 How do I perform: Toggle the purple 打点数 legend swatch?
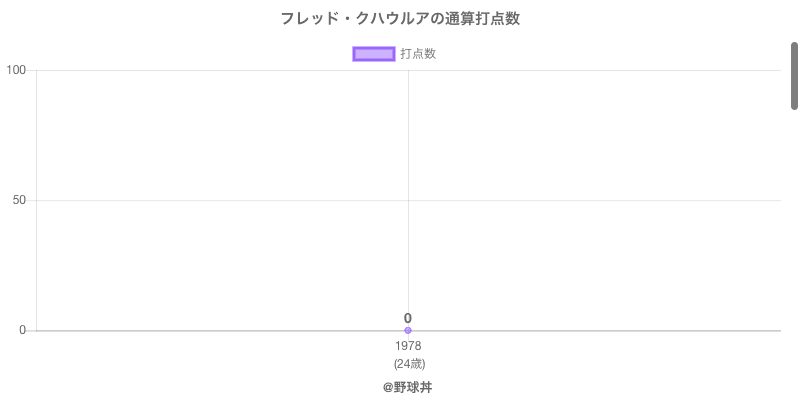[374, 54]
